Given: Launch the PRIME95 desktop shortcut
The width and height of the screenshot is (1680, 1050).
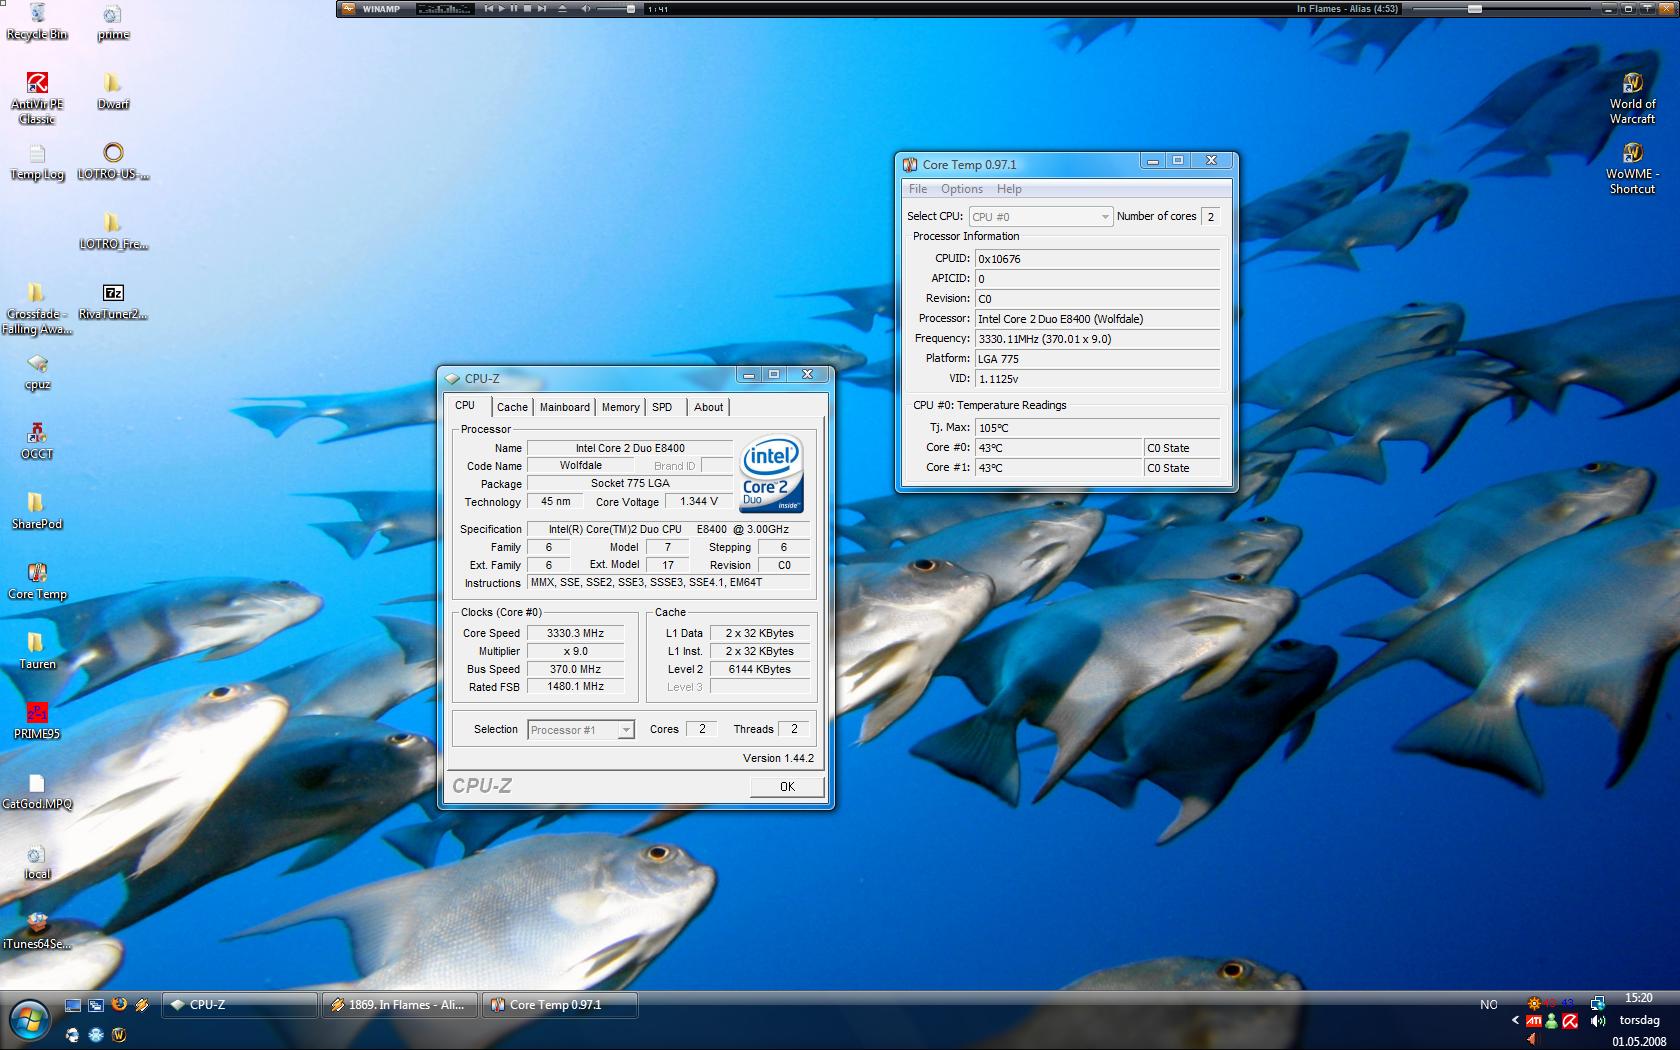Looking at the screenshot, I should pos(37,721).
